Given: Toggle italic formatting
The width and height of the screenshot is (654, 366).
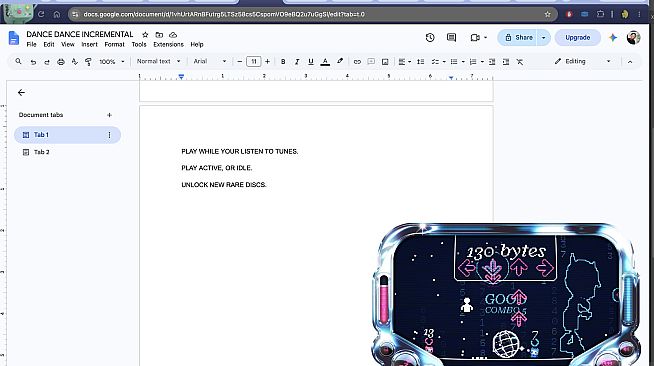Looking at the screenshot, I should 297,62.
